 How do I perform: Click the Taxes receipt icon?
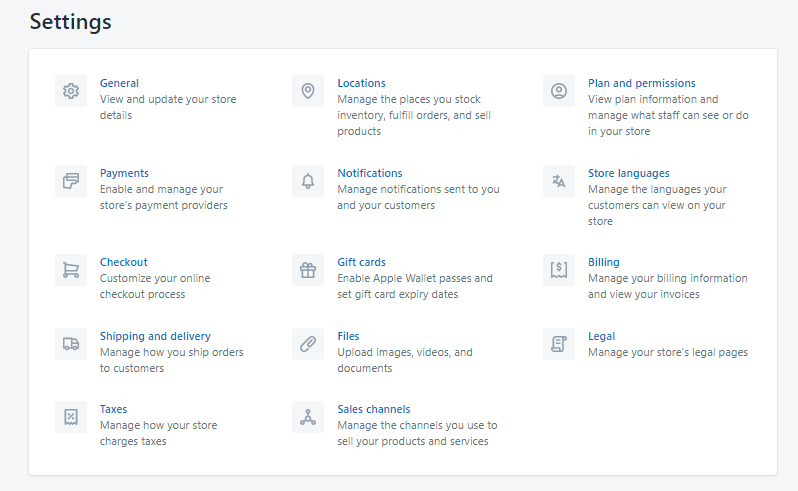pyautogui.click(x=71, y=417)
